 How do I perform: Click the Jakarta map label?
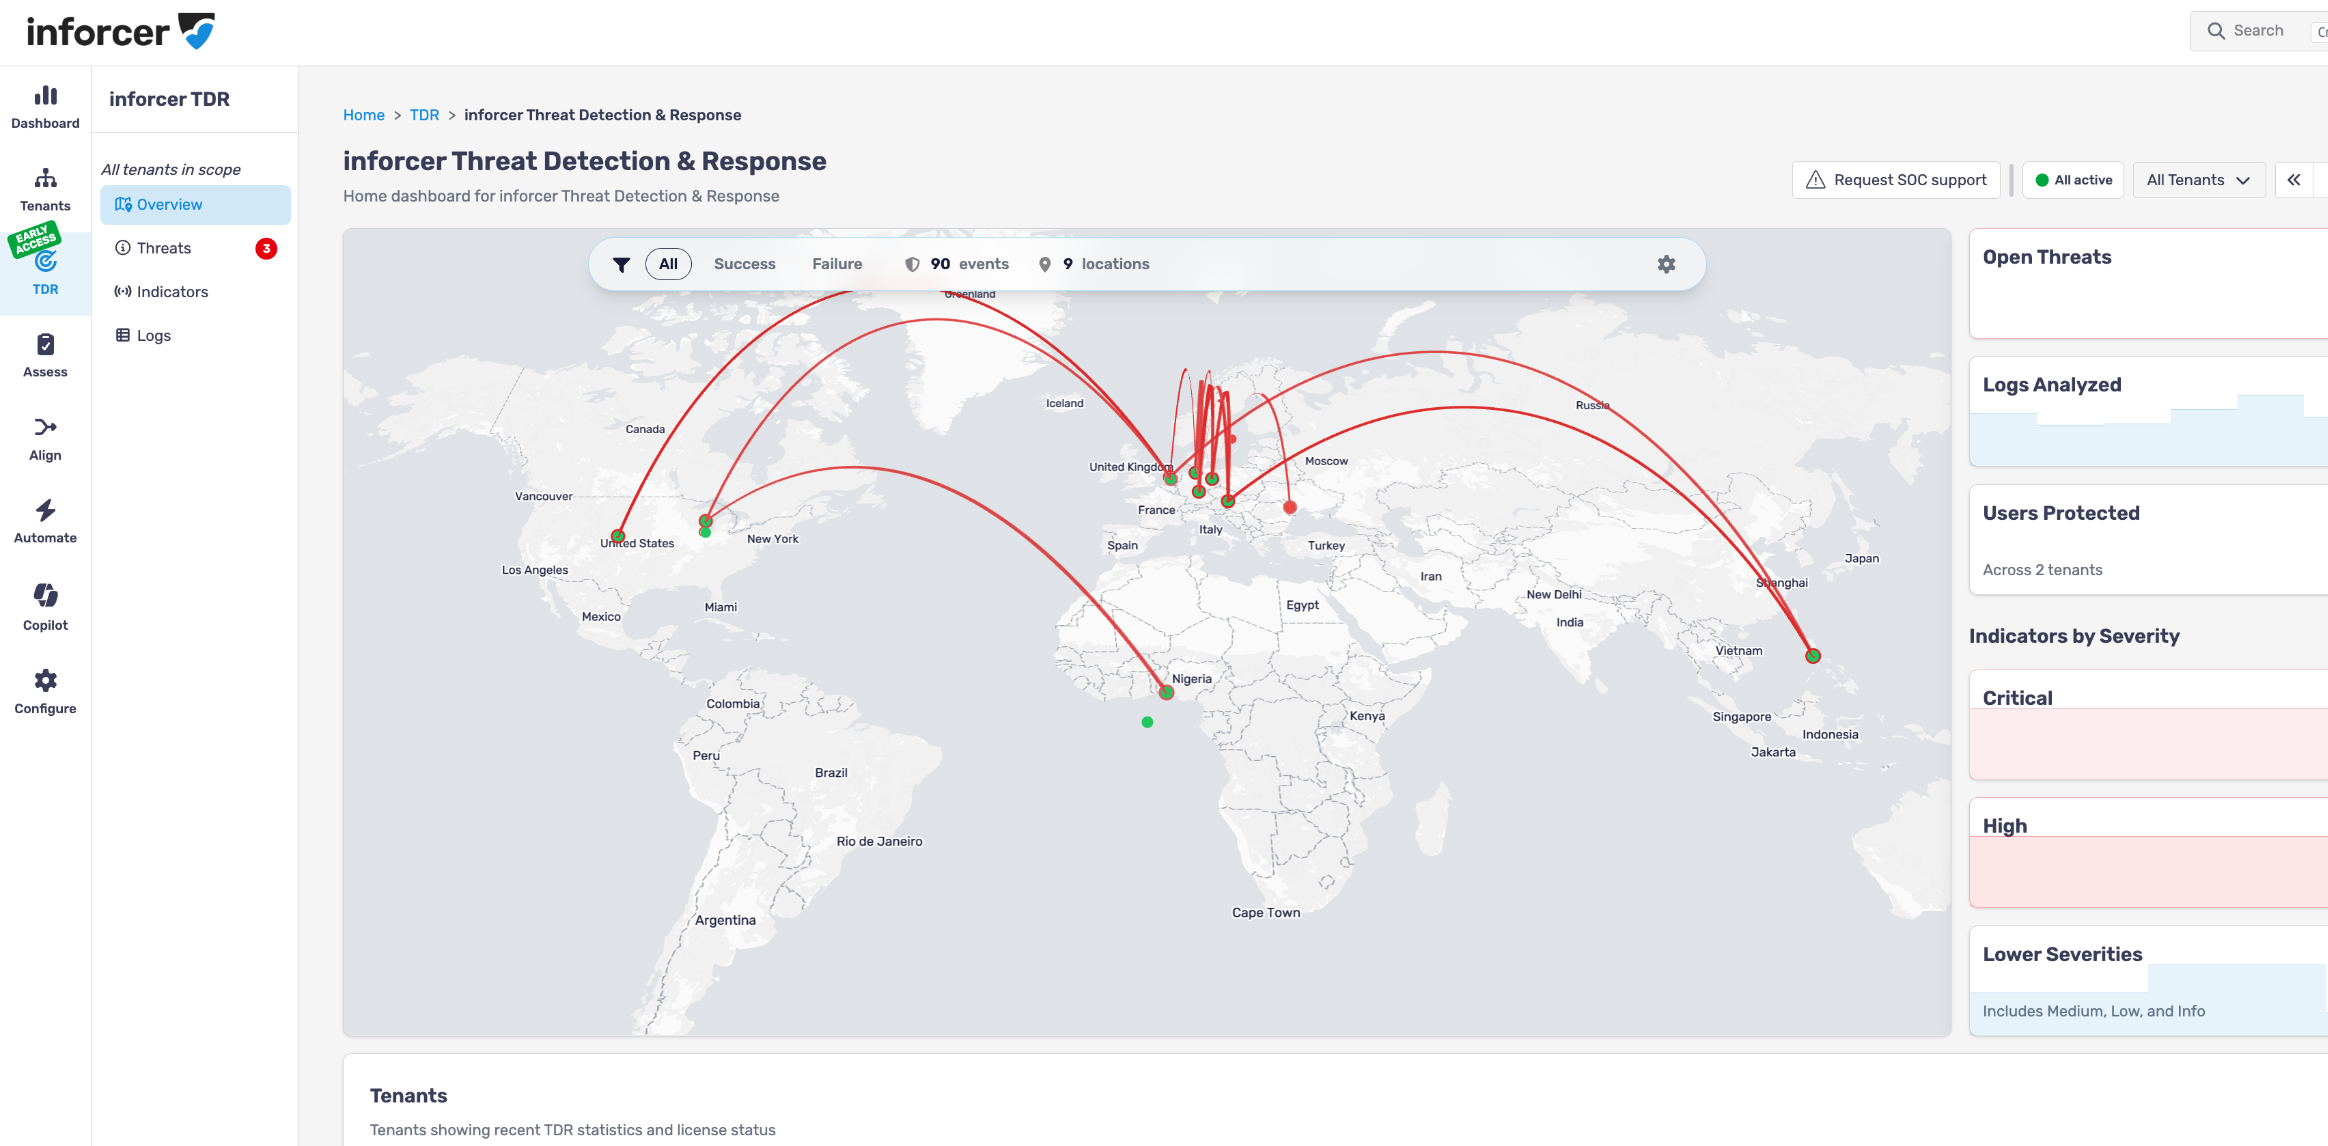click(x=1773, y=752)
